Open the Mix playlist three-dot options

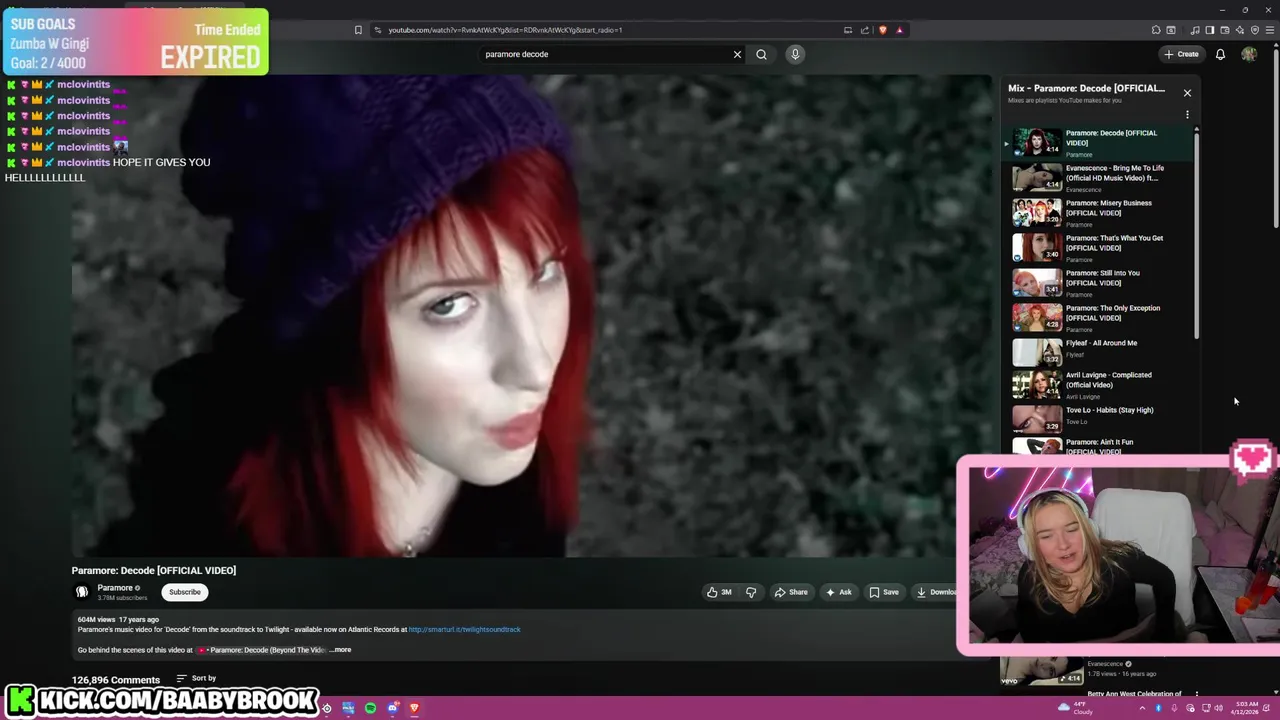pyautogui.click(x=1187, y=115)
